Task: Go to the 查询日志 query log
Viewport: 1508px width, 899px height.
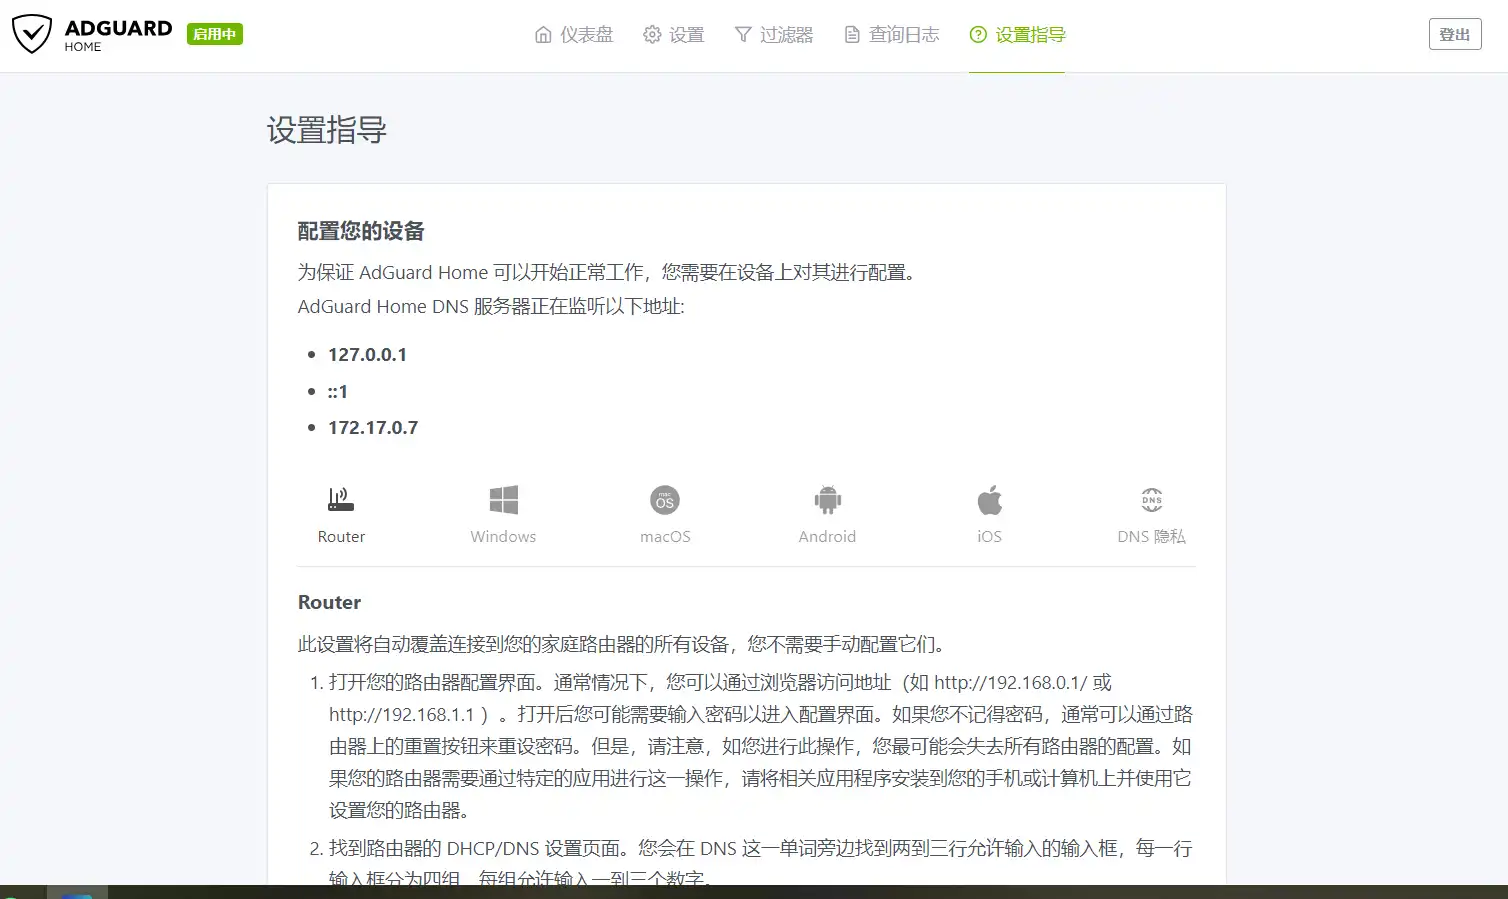Action: pyautogui.click(x=892, y=35)
